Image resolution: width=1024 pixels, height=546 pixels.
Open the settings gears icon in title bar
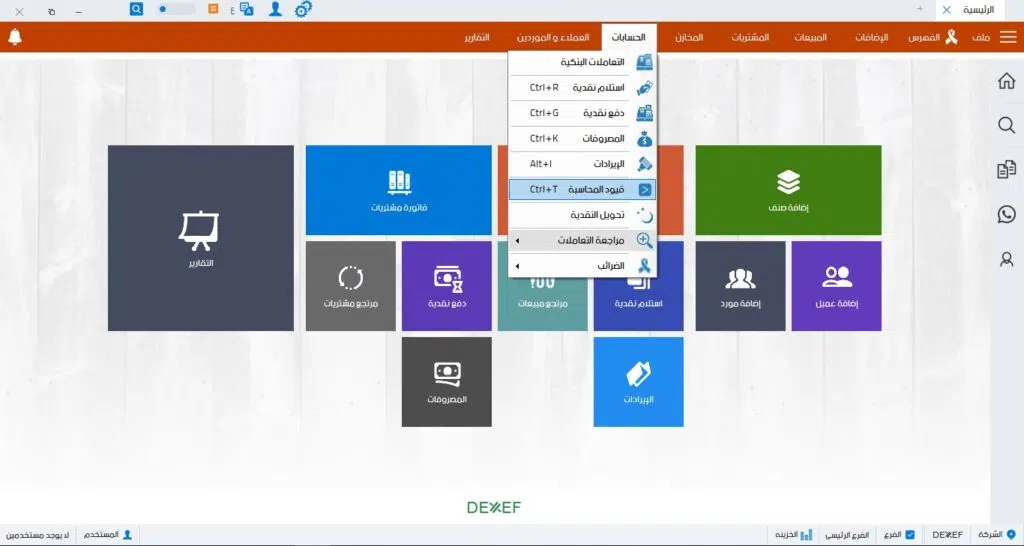coord(303,9)
